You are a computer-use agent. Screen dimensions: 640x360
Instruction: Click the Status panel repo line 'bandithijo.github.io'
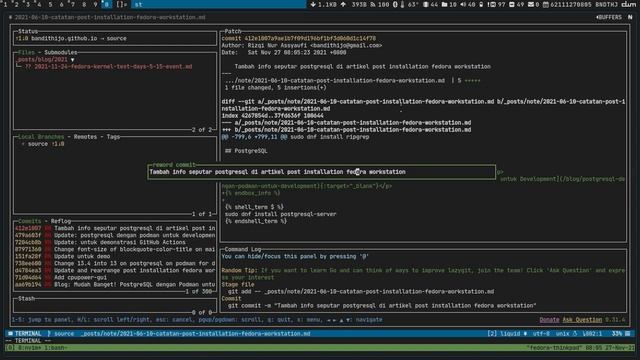(x=71, y=38)
